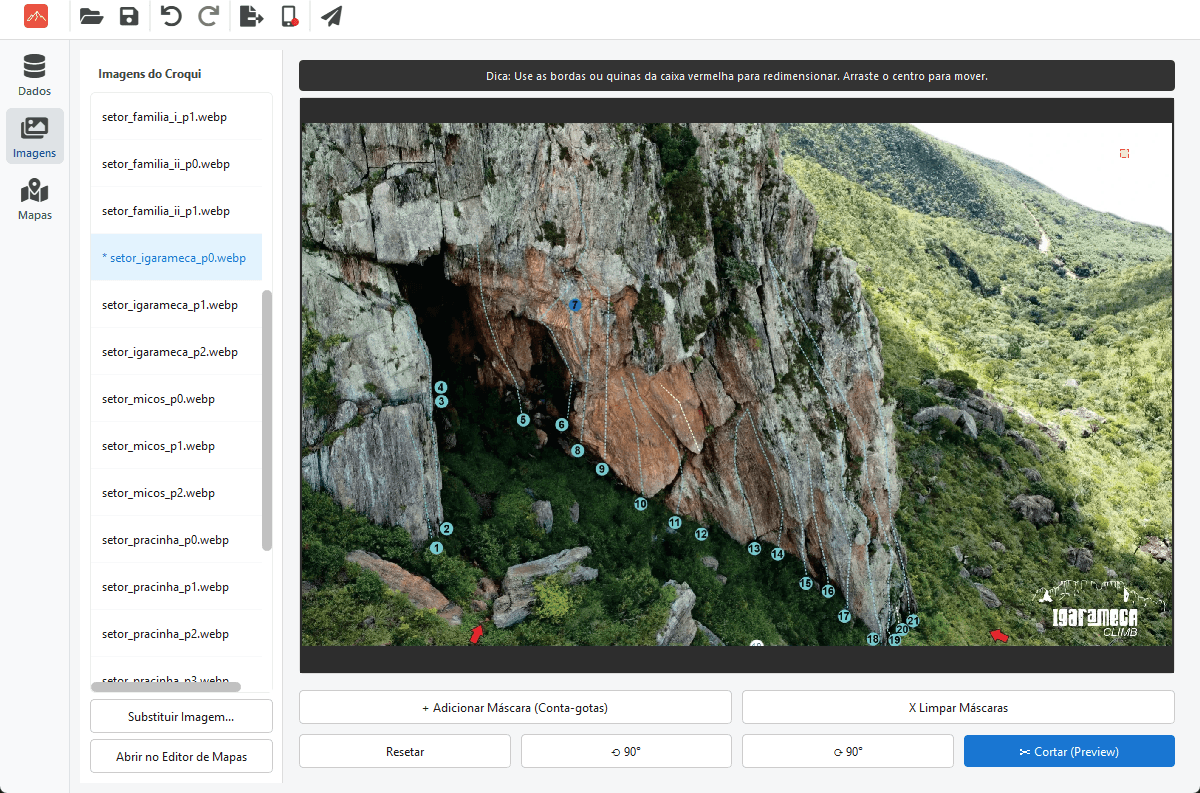The image size is (1200, 793).
Task: Switch to the Imagens section in the sidebar
Action: [x=35, y=137]
